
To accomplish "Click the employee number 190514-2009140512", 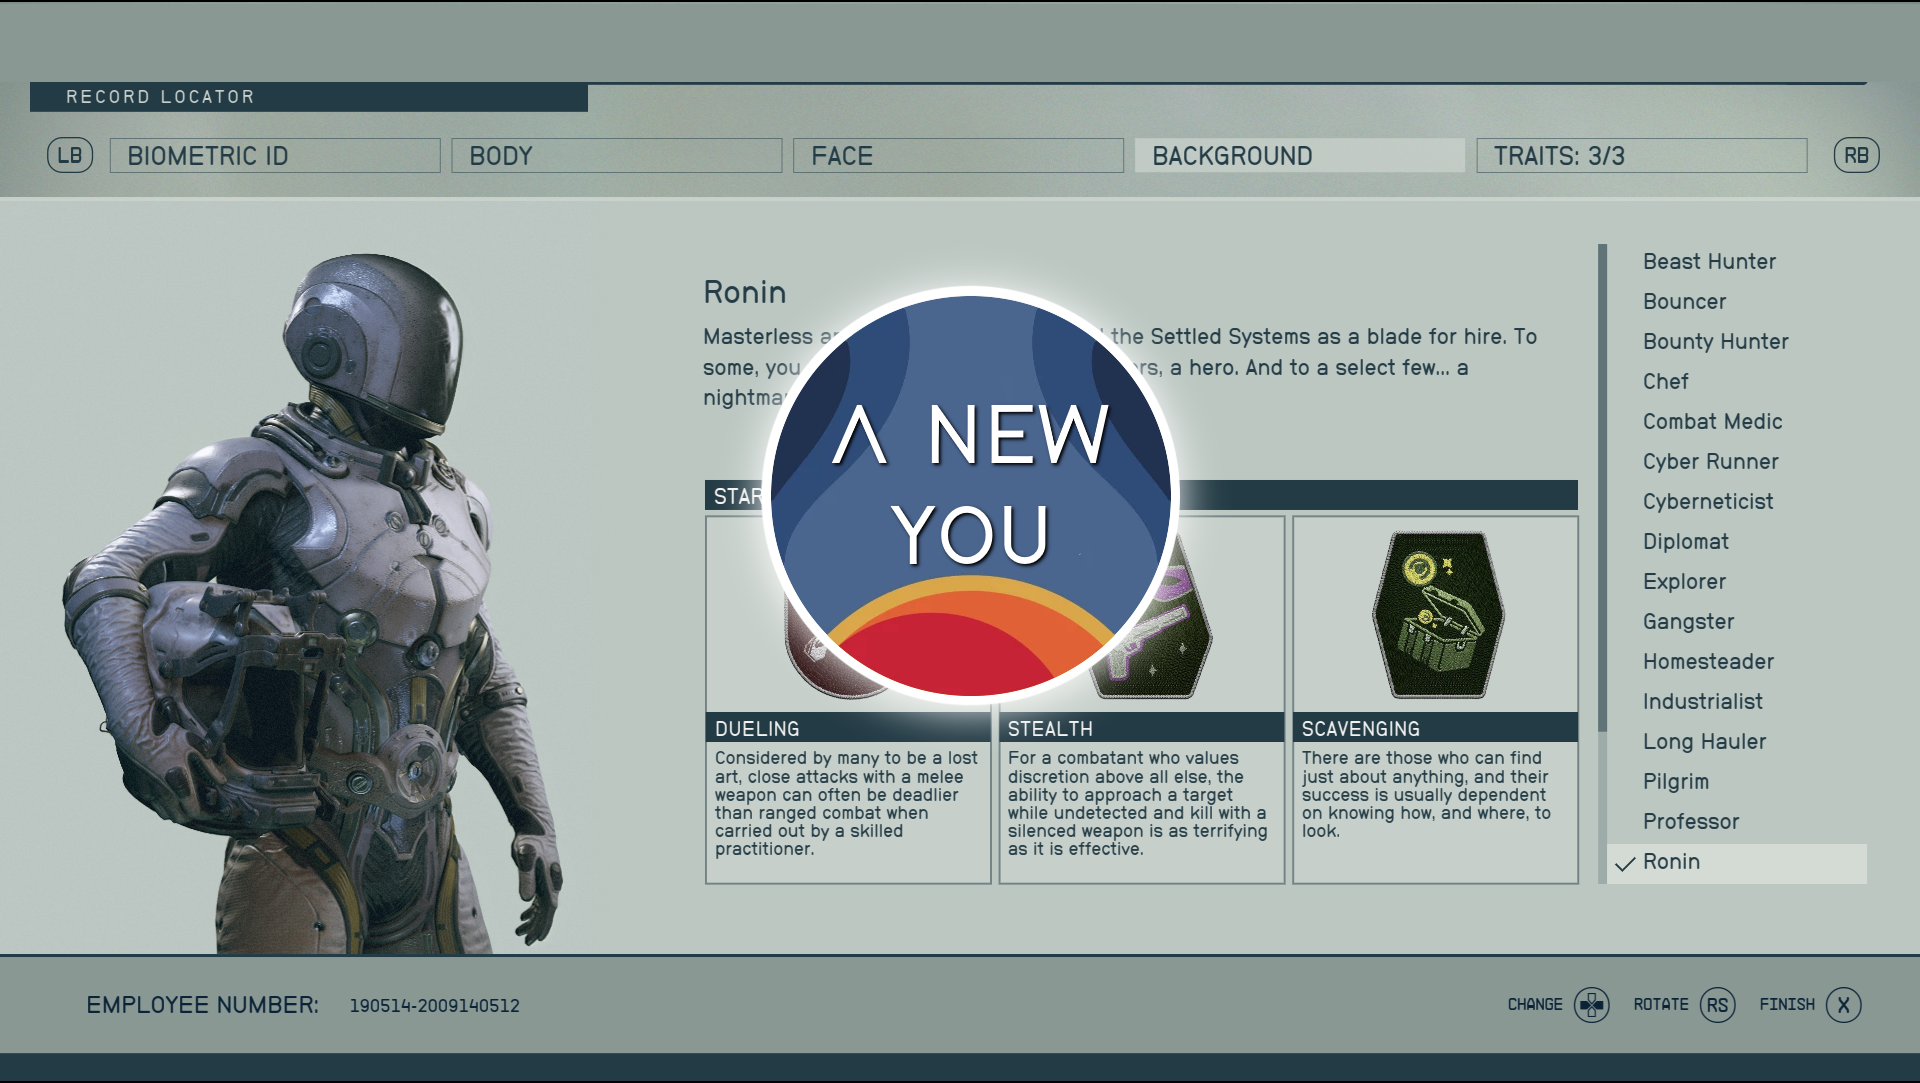I will 434,1006.
